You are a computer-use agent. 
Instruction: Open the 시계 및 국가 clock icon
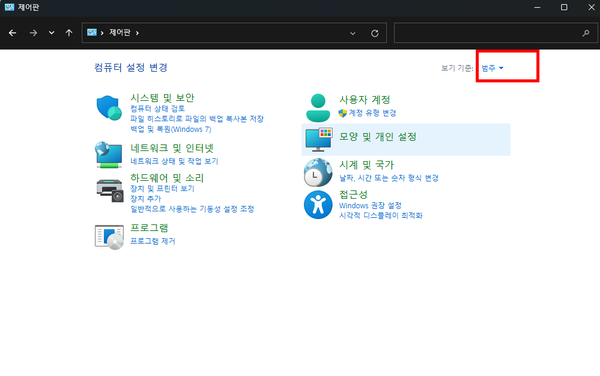coord(318,172)
